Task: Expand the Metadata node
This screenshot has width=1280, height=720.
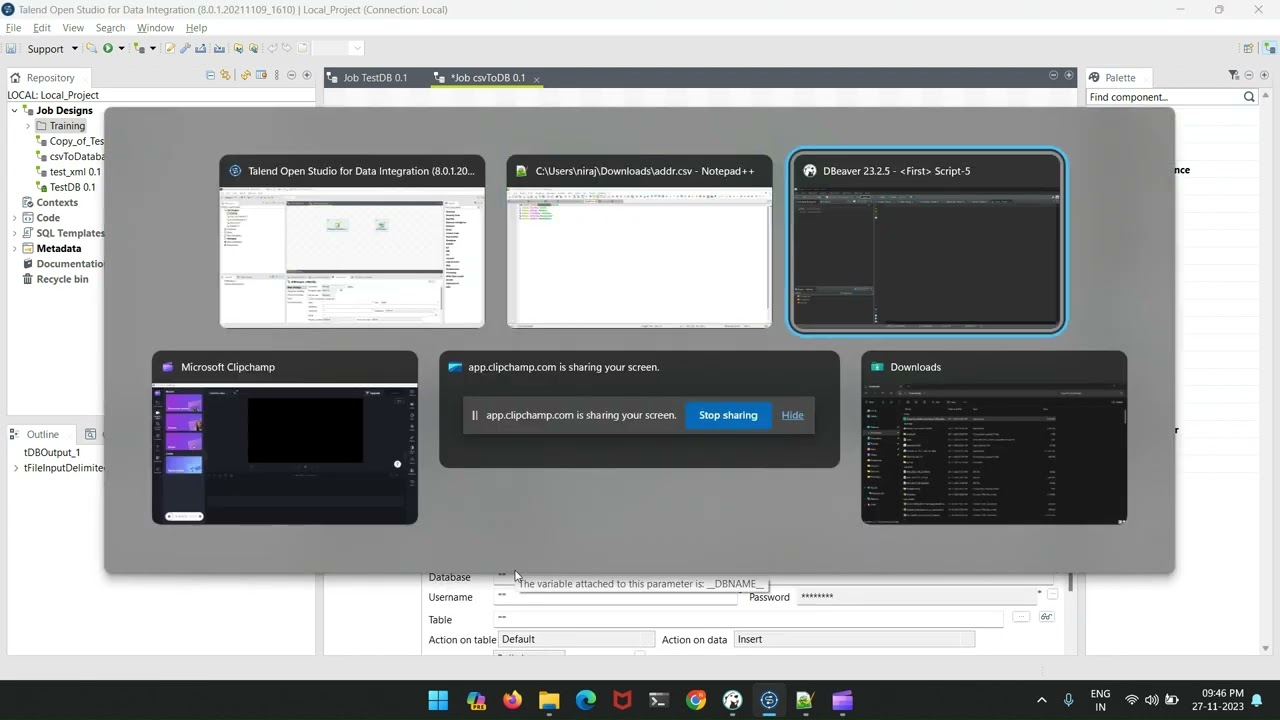Action: (x=14, y=248)
